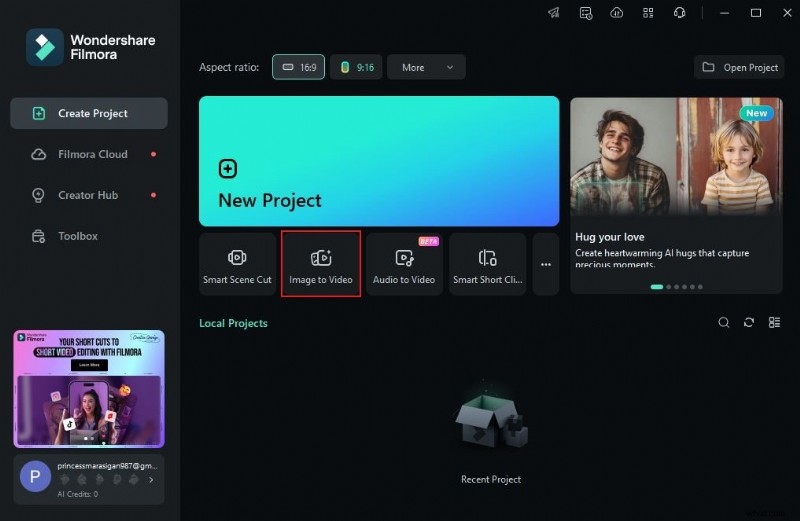Click the paper plane icon in title bar
The width and height of the screenshot is (800, 521).
coord(554,13)
